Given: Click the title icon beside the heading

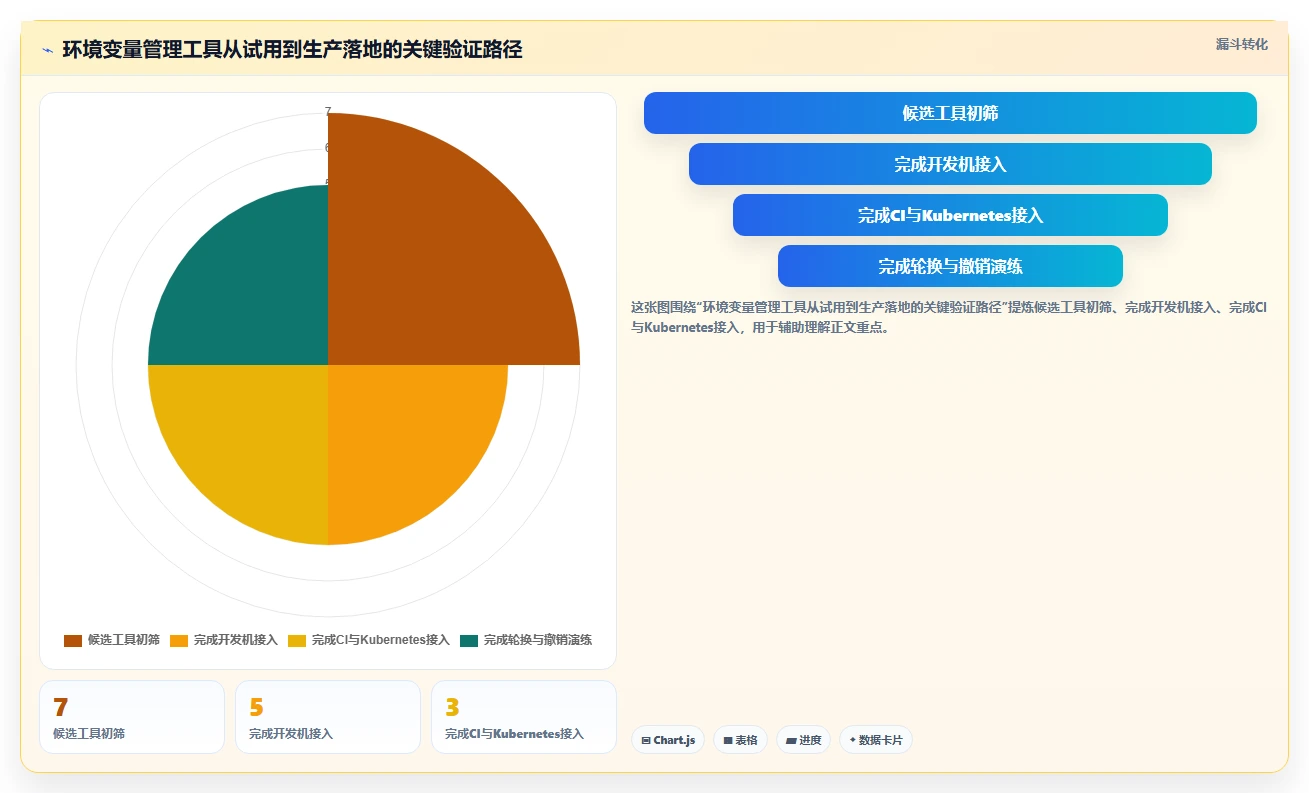Looking at the screenshot, I should (x=47, y=50).
